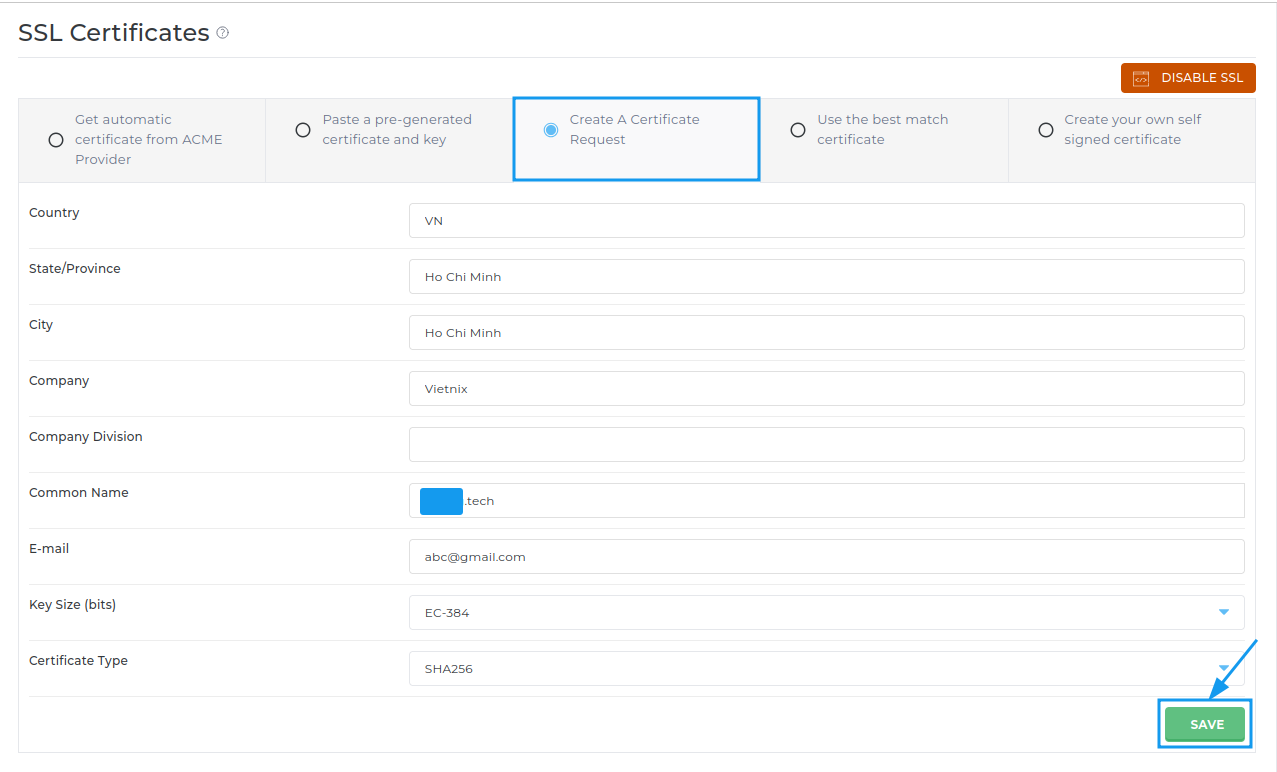The width and height of the screenshot is (1277, 772).
Task: Click the green SAVE button
Action: (1206, 724)
